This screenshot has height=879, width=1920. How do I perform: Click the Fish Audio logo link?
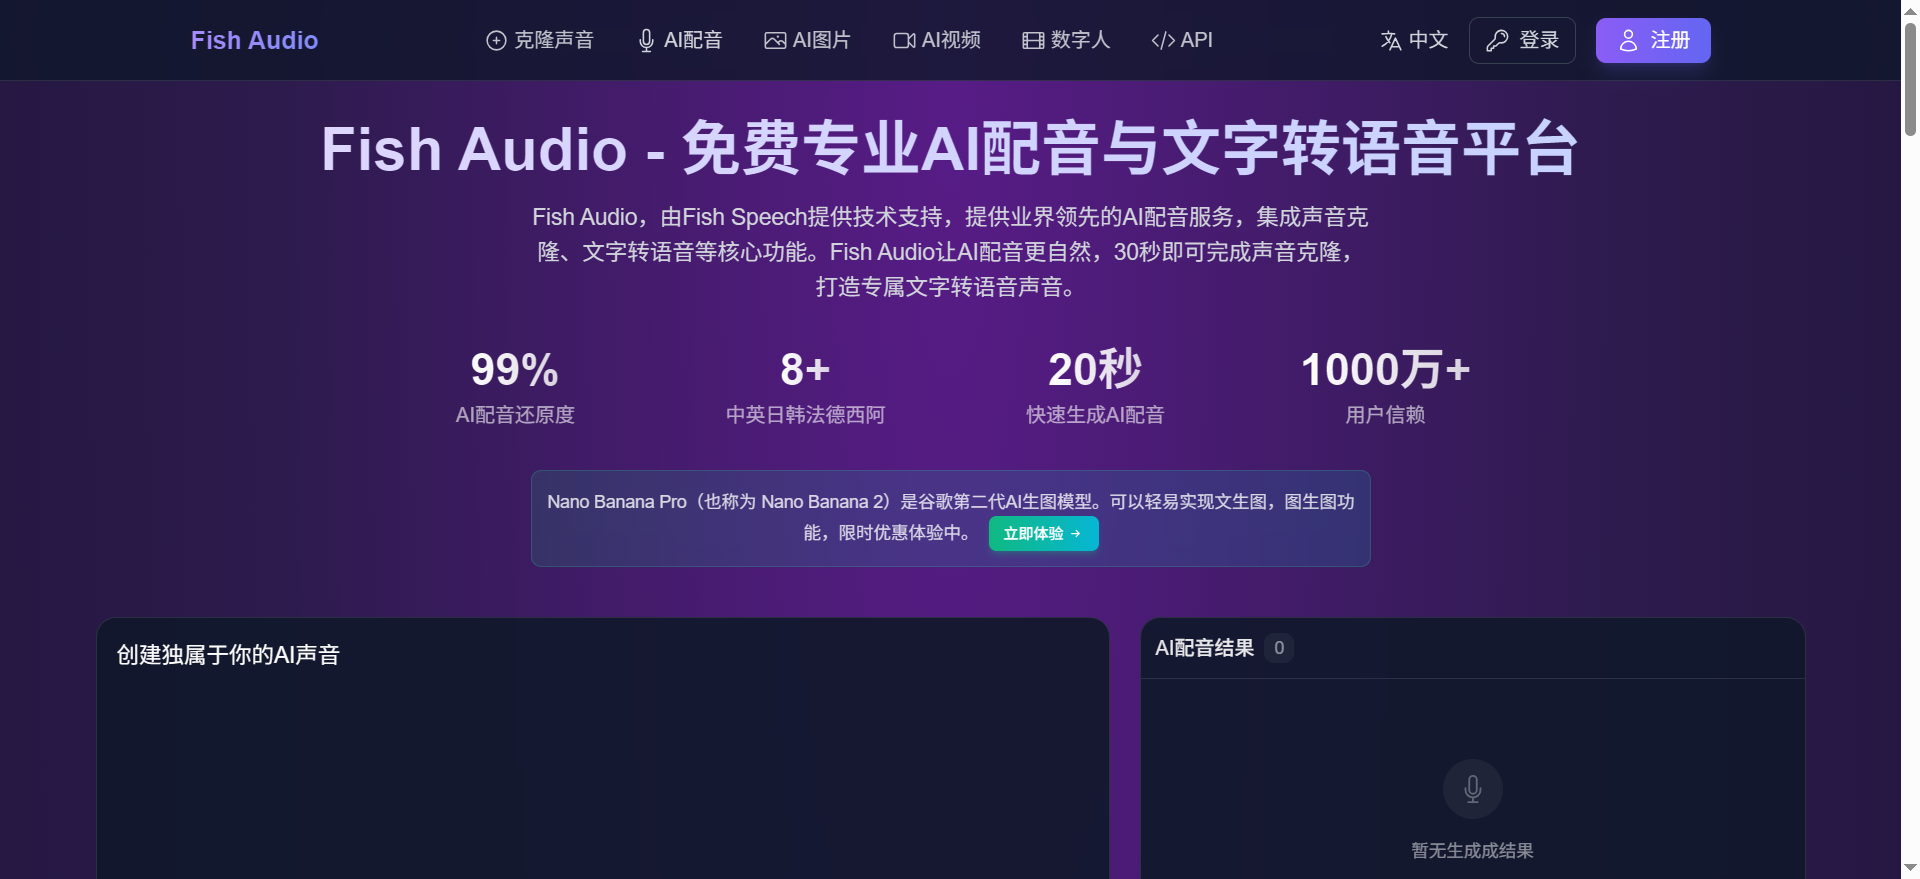[254, 40]
